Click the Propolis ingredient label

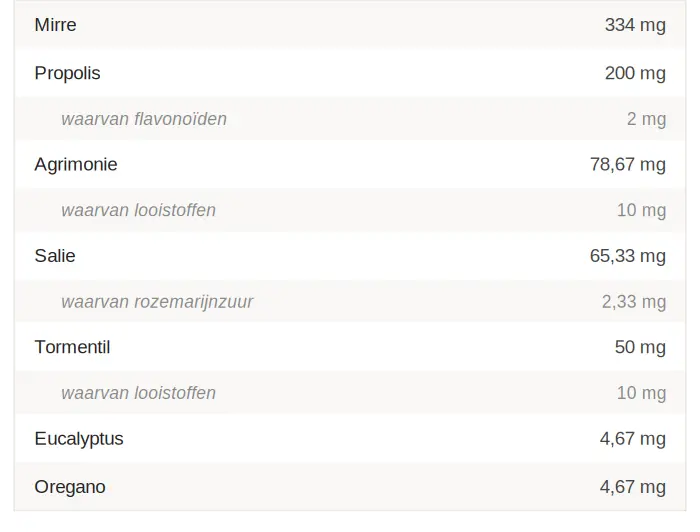tap(67, 73)
